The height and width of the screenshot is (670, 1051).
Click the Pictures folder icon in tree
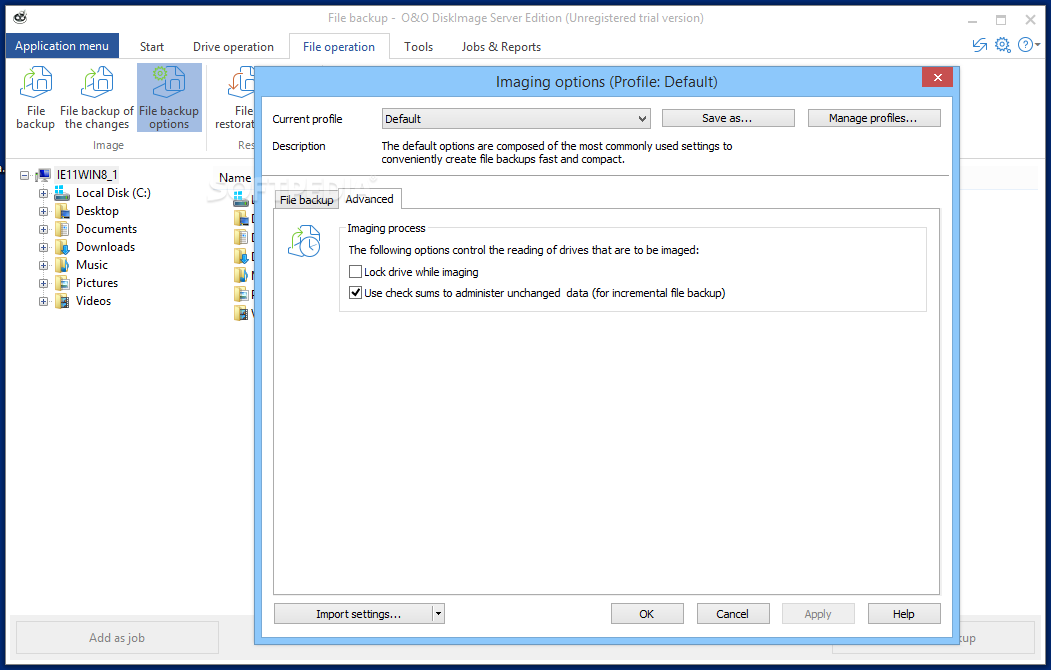point(62,283)
